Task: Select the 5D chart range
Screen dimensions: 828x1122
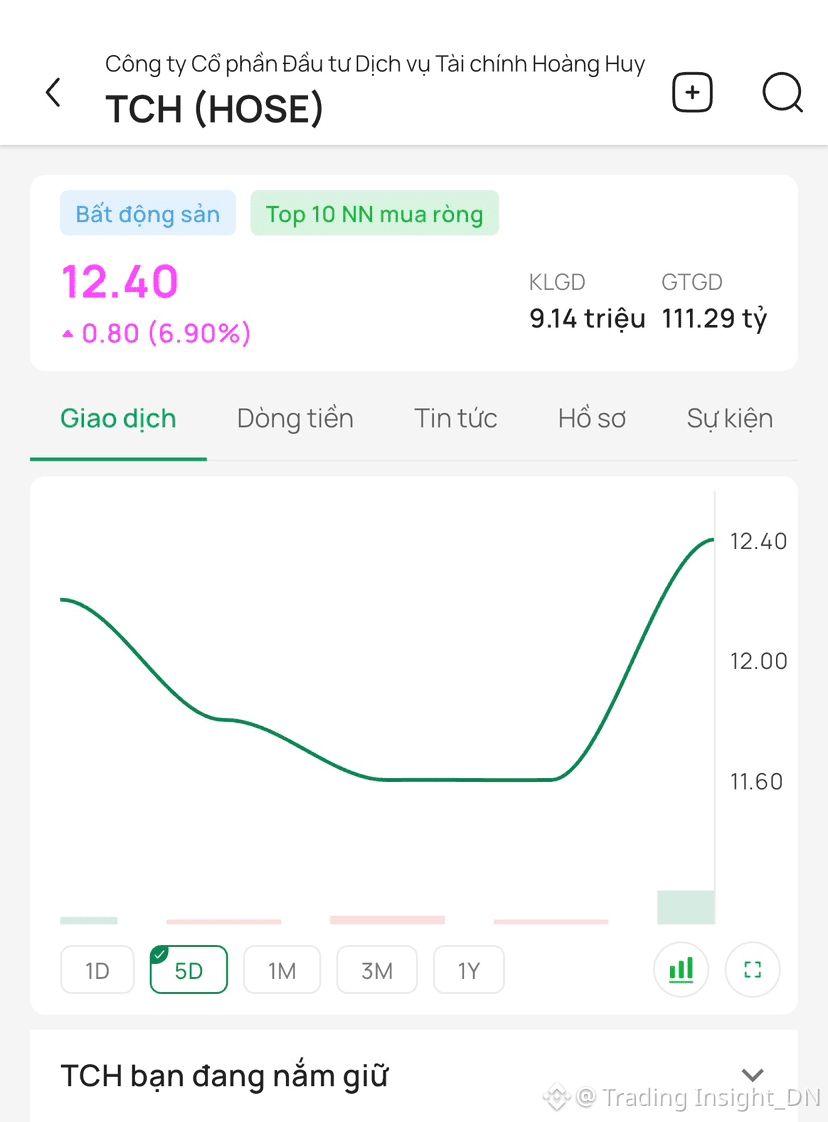Action: pyautogui.click(x=189, y=970)
